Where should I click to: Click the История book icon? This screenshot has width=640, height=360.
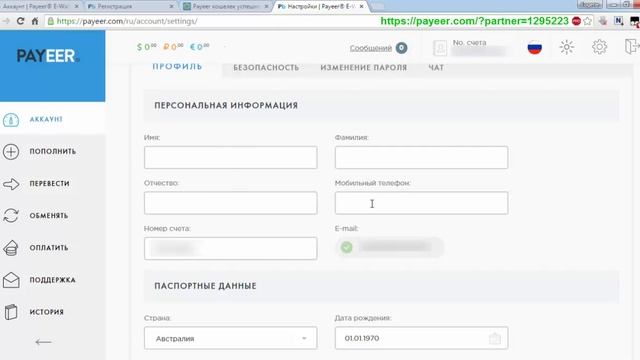(x=11, y=312)
